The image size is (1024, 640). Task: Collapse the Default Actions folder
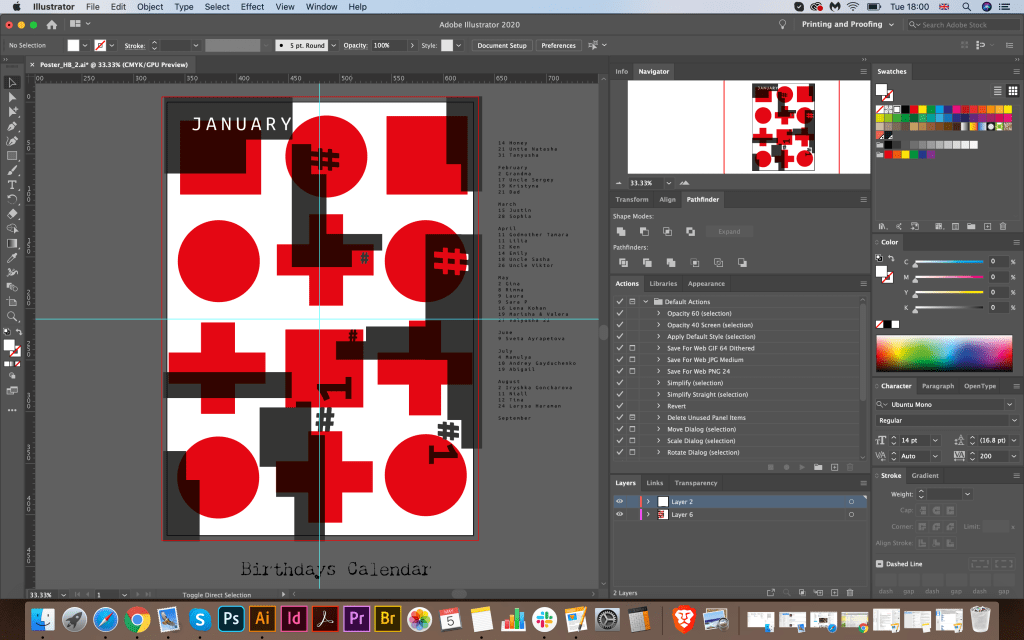(646, 301)
